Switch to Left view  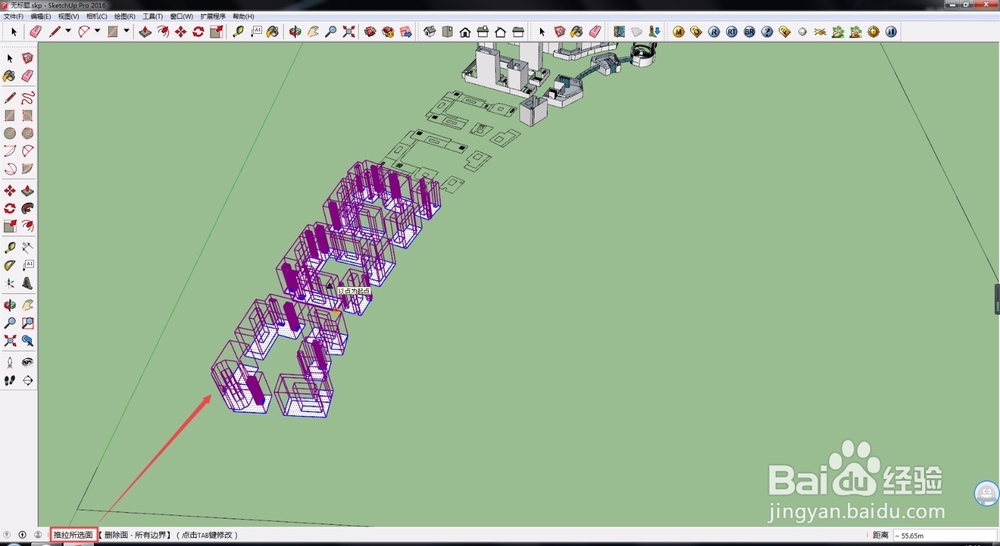[x=518, y=31]
